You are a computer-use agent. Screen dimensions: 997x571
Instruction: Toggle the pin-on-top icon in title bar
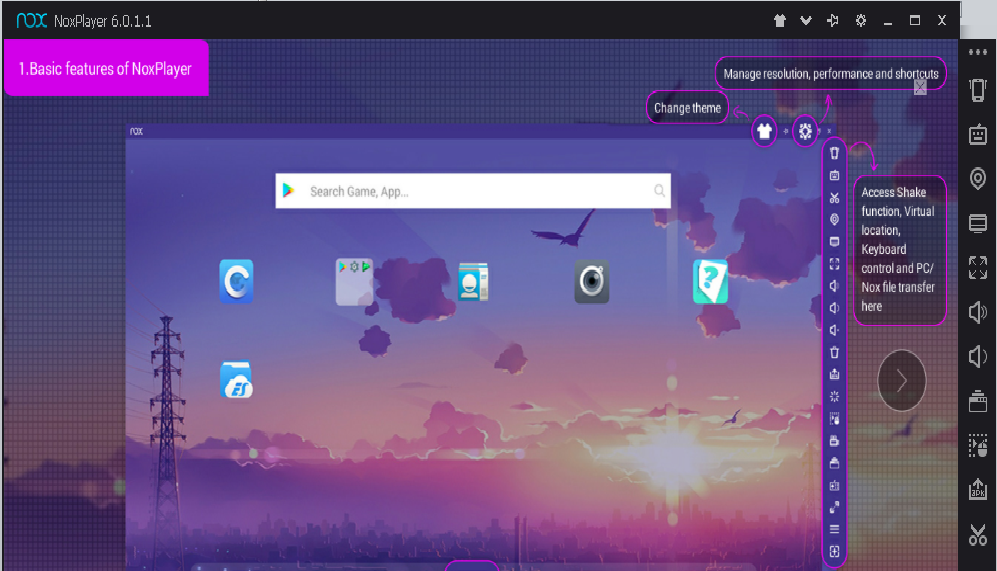tap(833, 21)
